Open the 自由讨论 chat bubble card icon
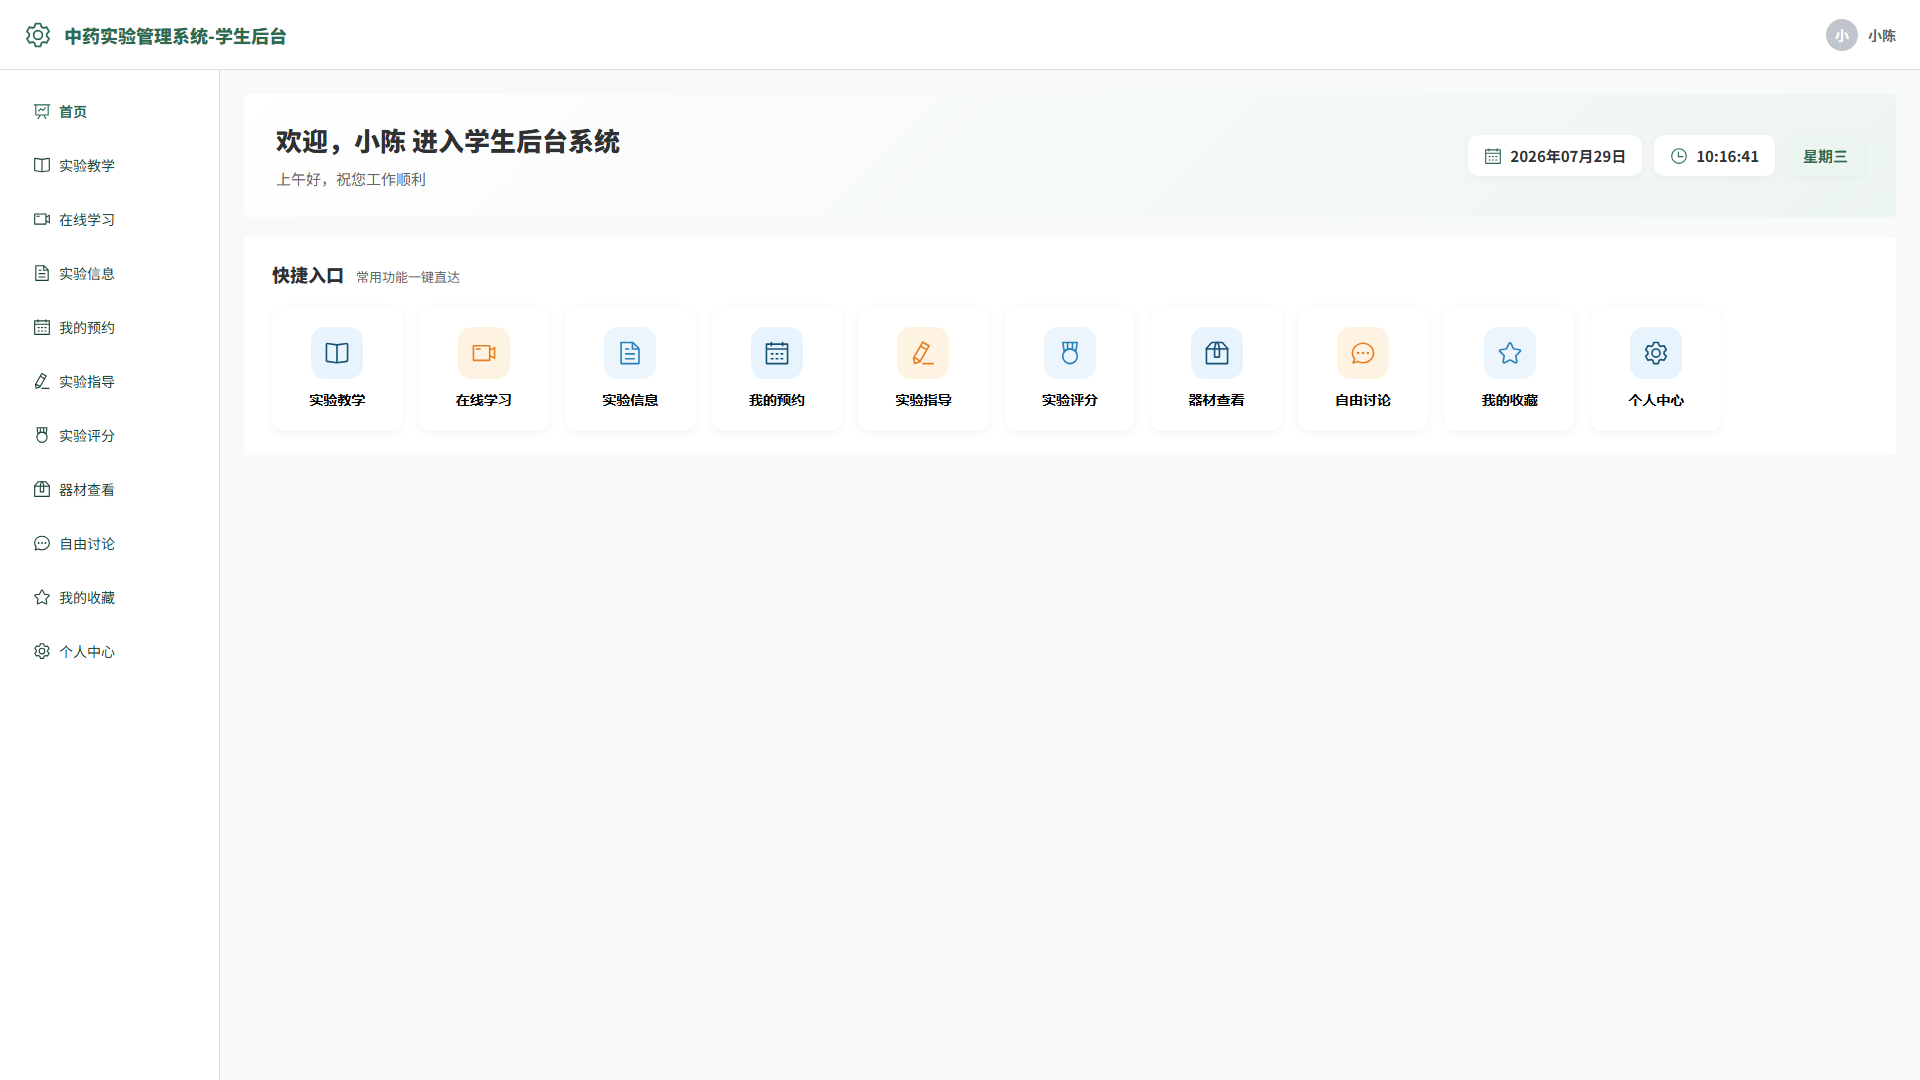This screenshot has width=1920, height=1080. 1363,353
